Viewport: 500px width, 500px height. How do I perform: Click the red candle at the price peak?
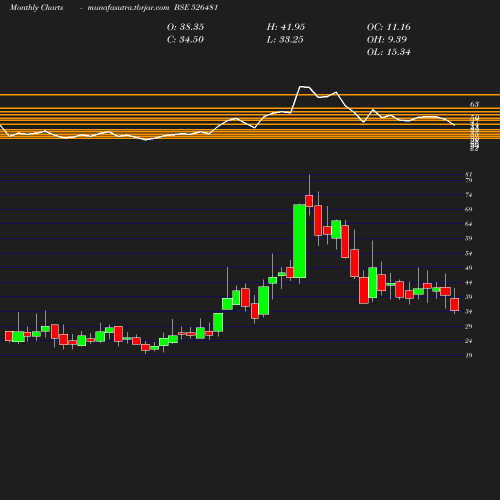309,201
